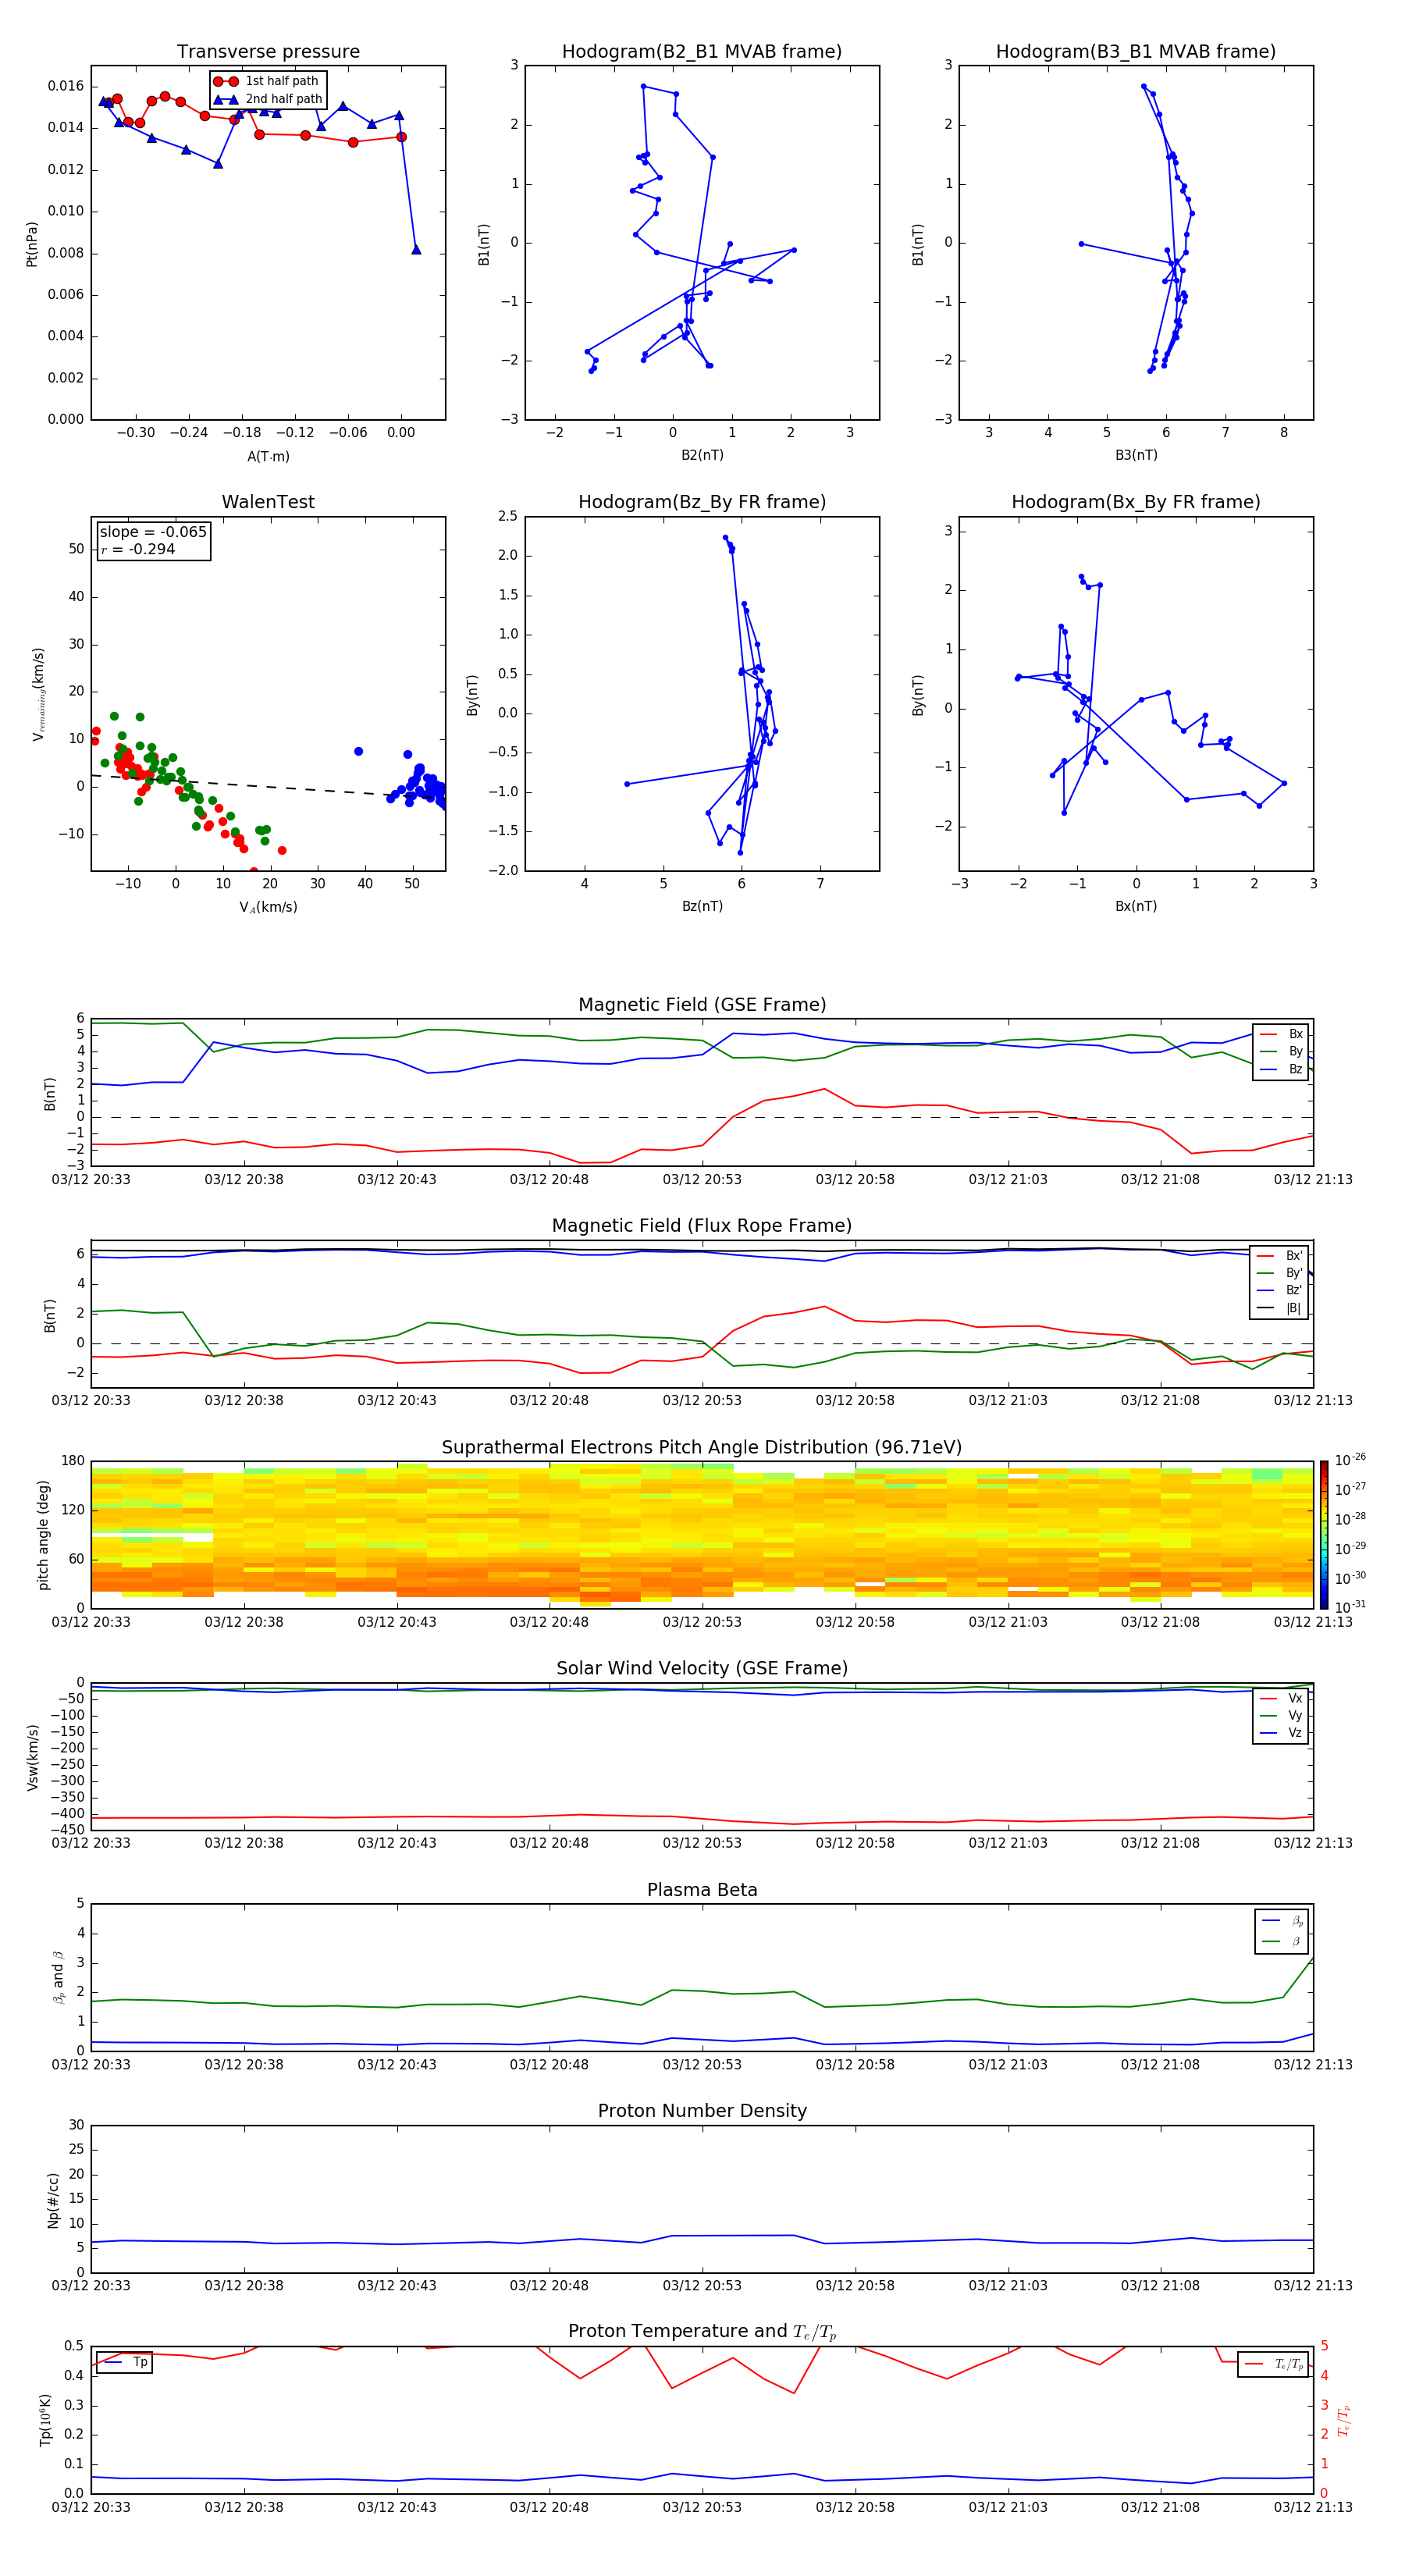
Task: Click the '03/12 20:48' tick under pitch angle plot
Action: (549, 1622)
